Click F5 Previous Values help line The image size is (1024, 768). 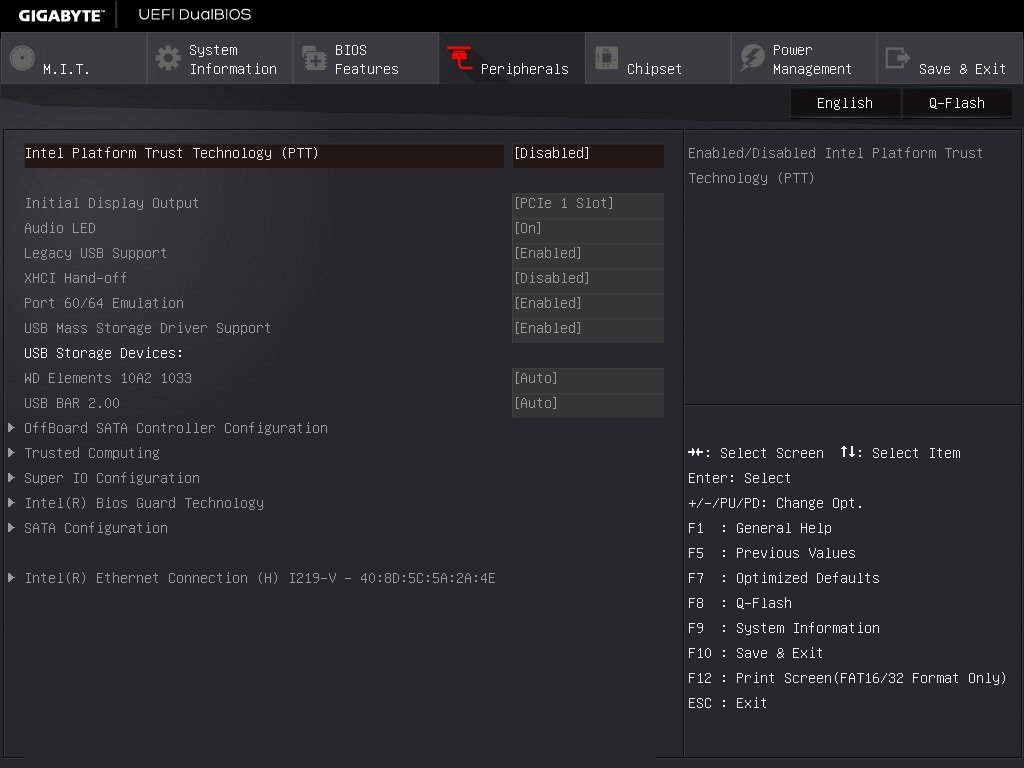[x=772, y=554]
